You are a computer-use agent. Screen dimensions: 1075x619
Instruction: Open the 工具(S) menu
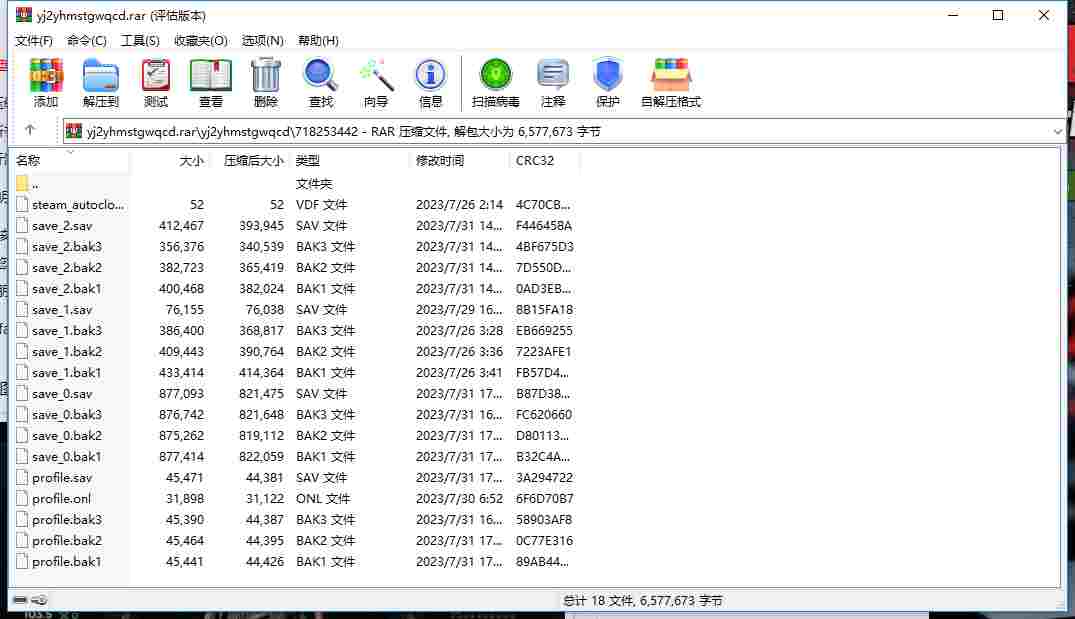(140, 40)
